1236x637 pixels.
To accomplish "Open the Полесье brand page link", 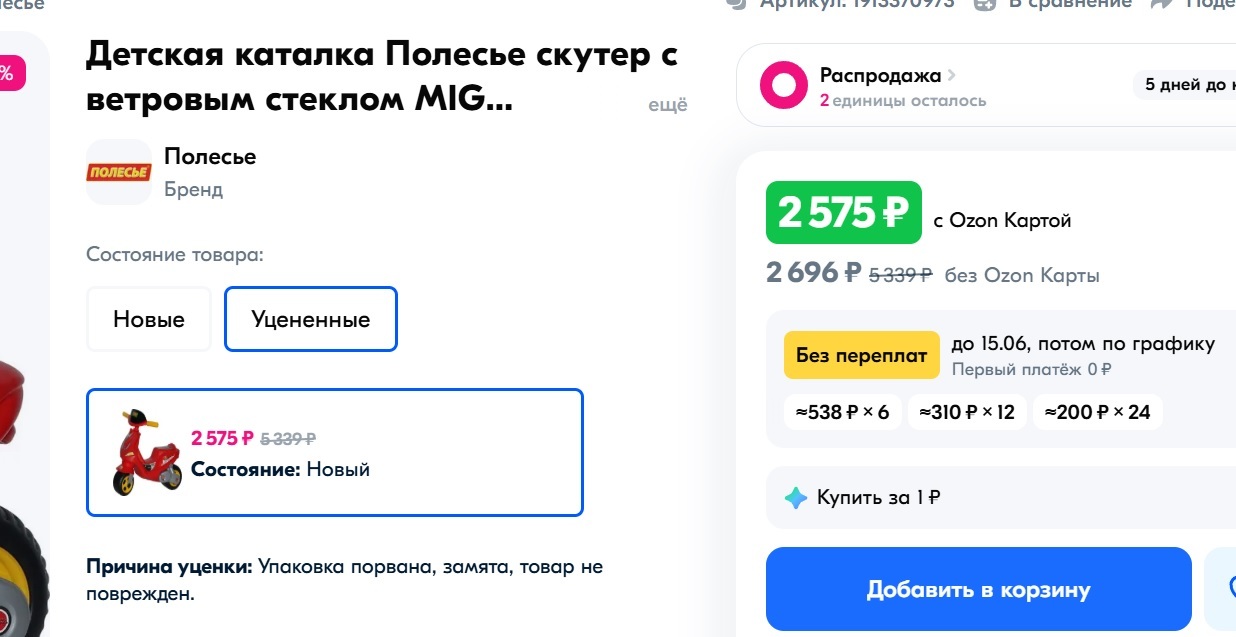I will (210, 157).
